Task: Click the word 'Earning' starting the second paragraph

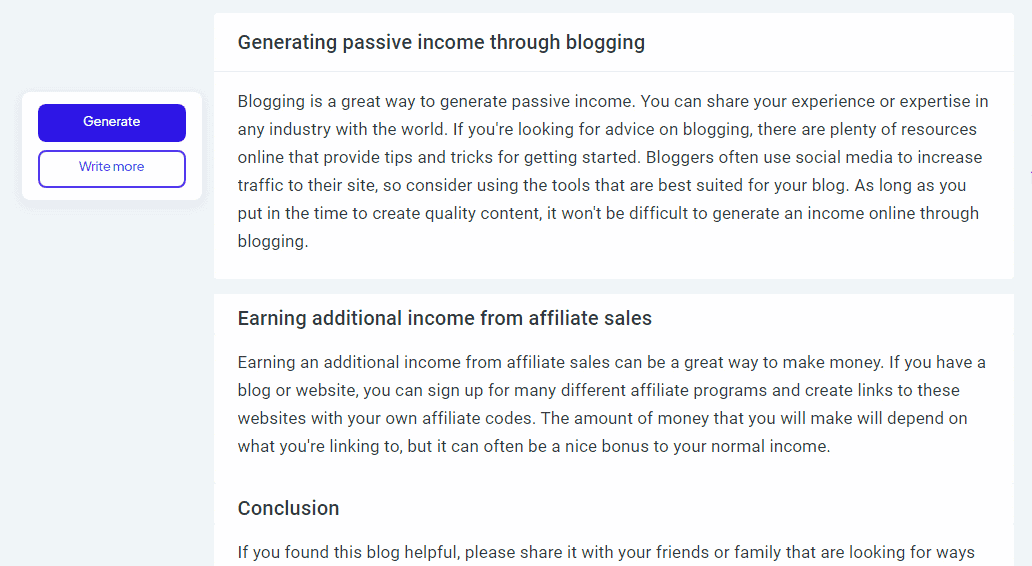Action: pos(266,363)
